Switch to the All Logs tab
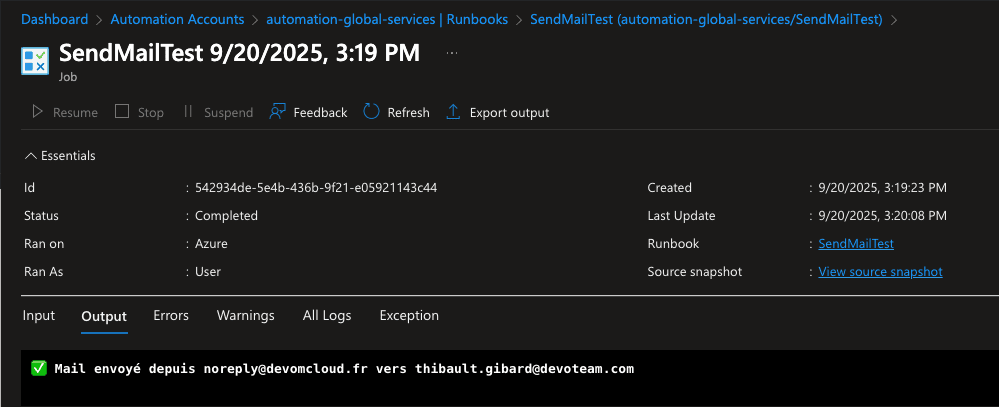 click(x=327, y=315)
